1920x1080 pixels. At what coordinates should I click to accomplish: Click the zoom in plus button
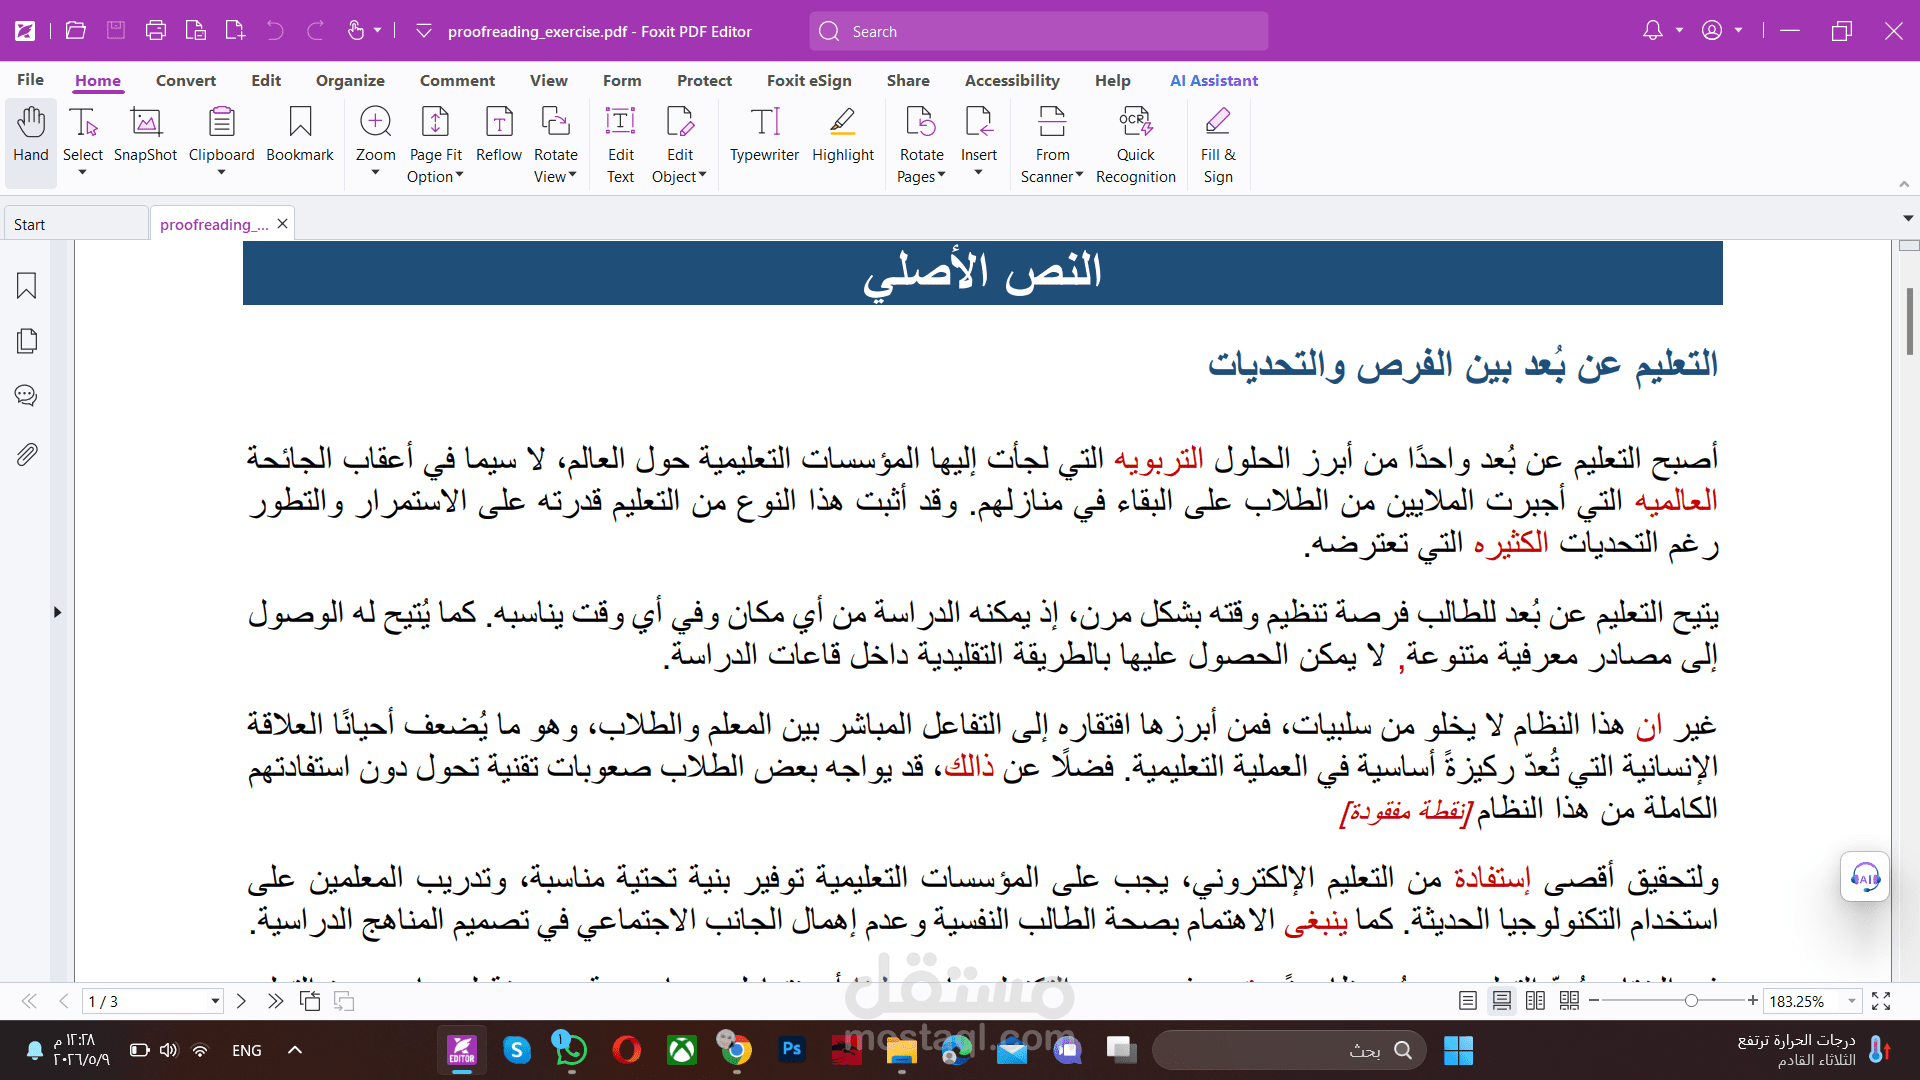(x=1753, y=1001)
